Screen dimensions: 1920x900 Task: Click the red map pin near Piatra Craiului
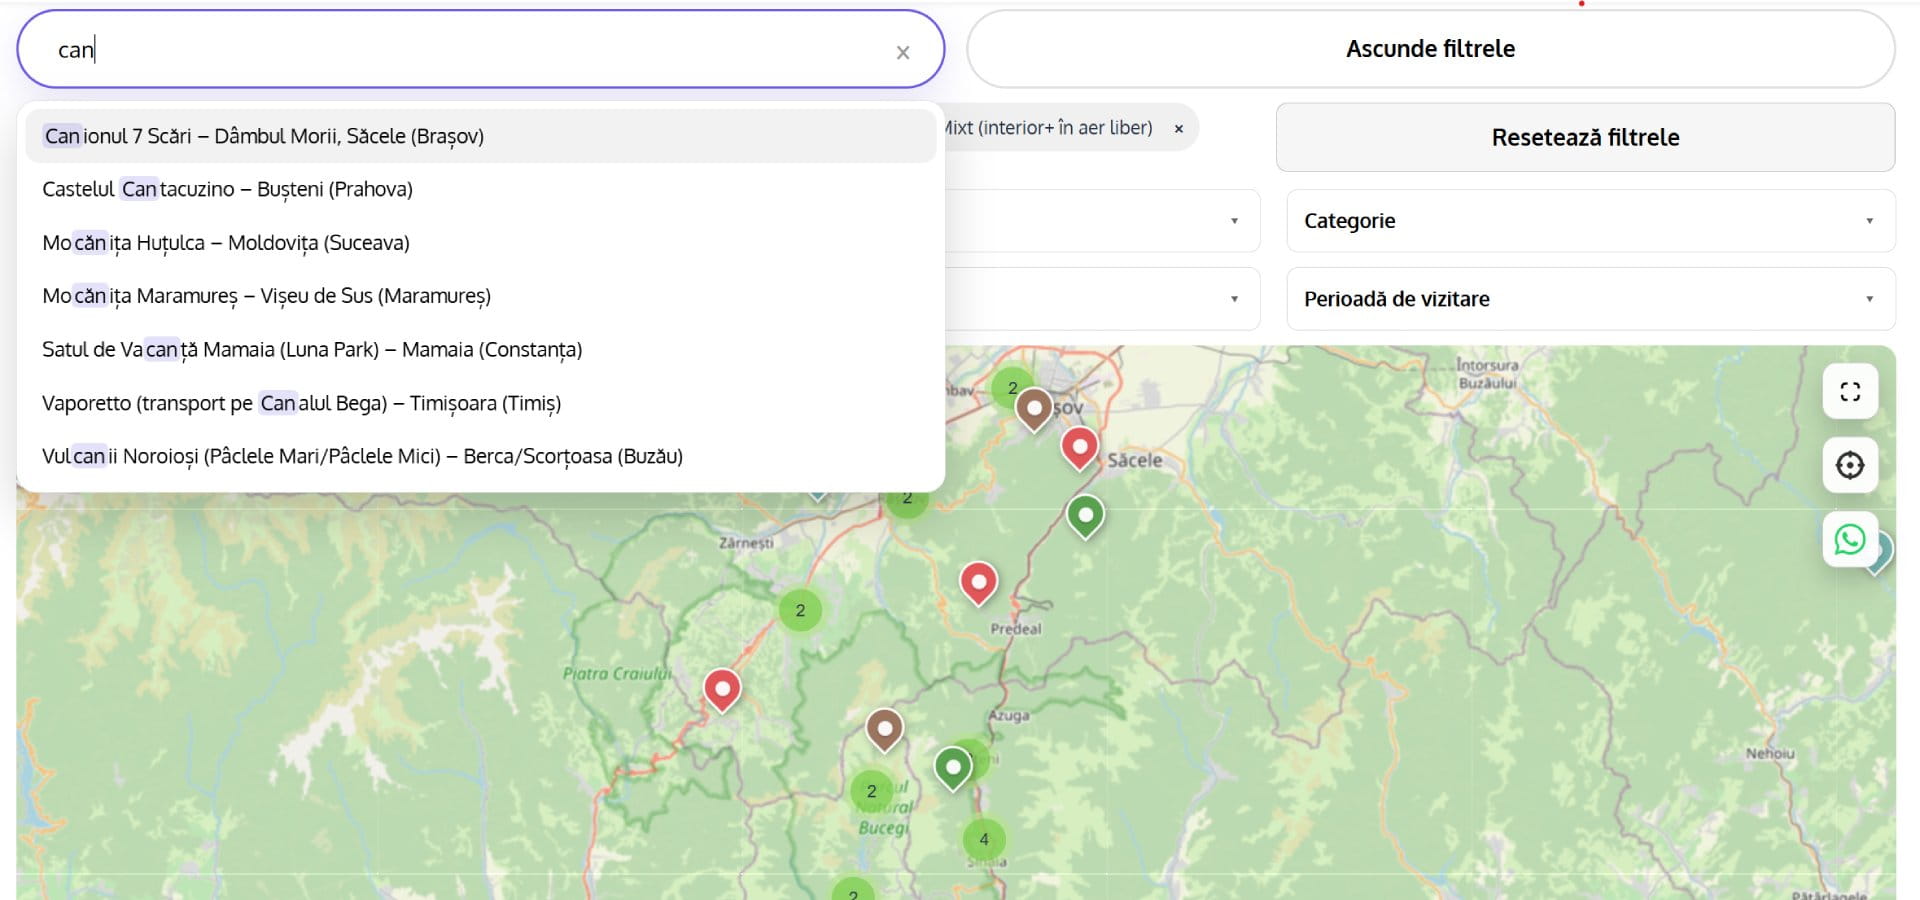[x=722, y=689]
